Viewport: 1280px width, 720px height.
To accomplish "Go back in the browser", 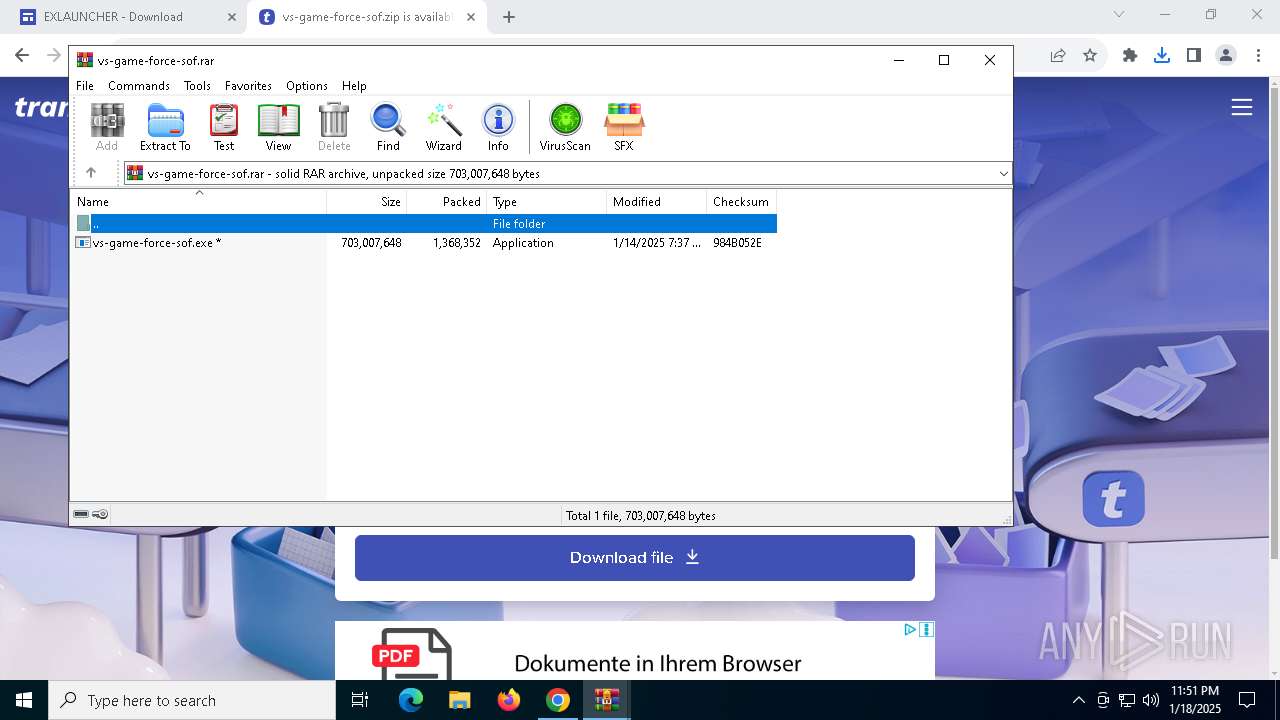I will coord(22,56).
